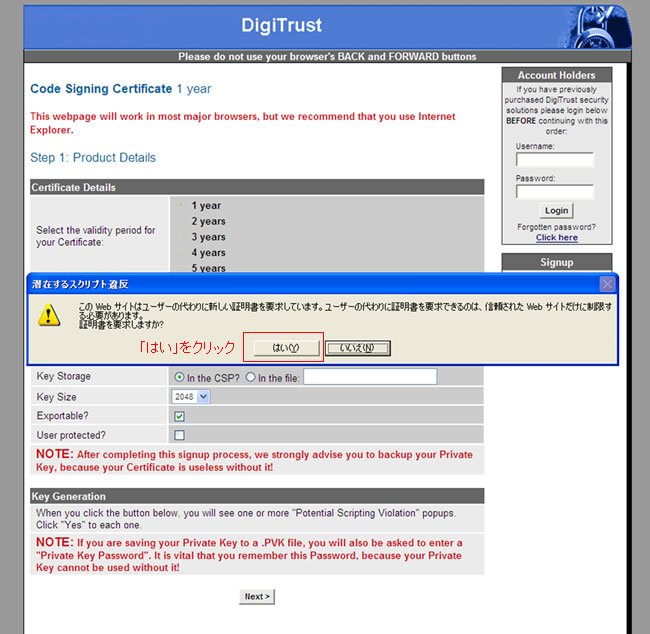Viewport: 650px width, 634px height.
Task: Click the はい(Y) button in the dialog
Action: coord(286,347)
